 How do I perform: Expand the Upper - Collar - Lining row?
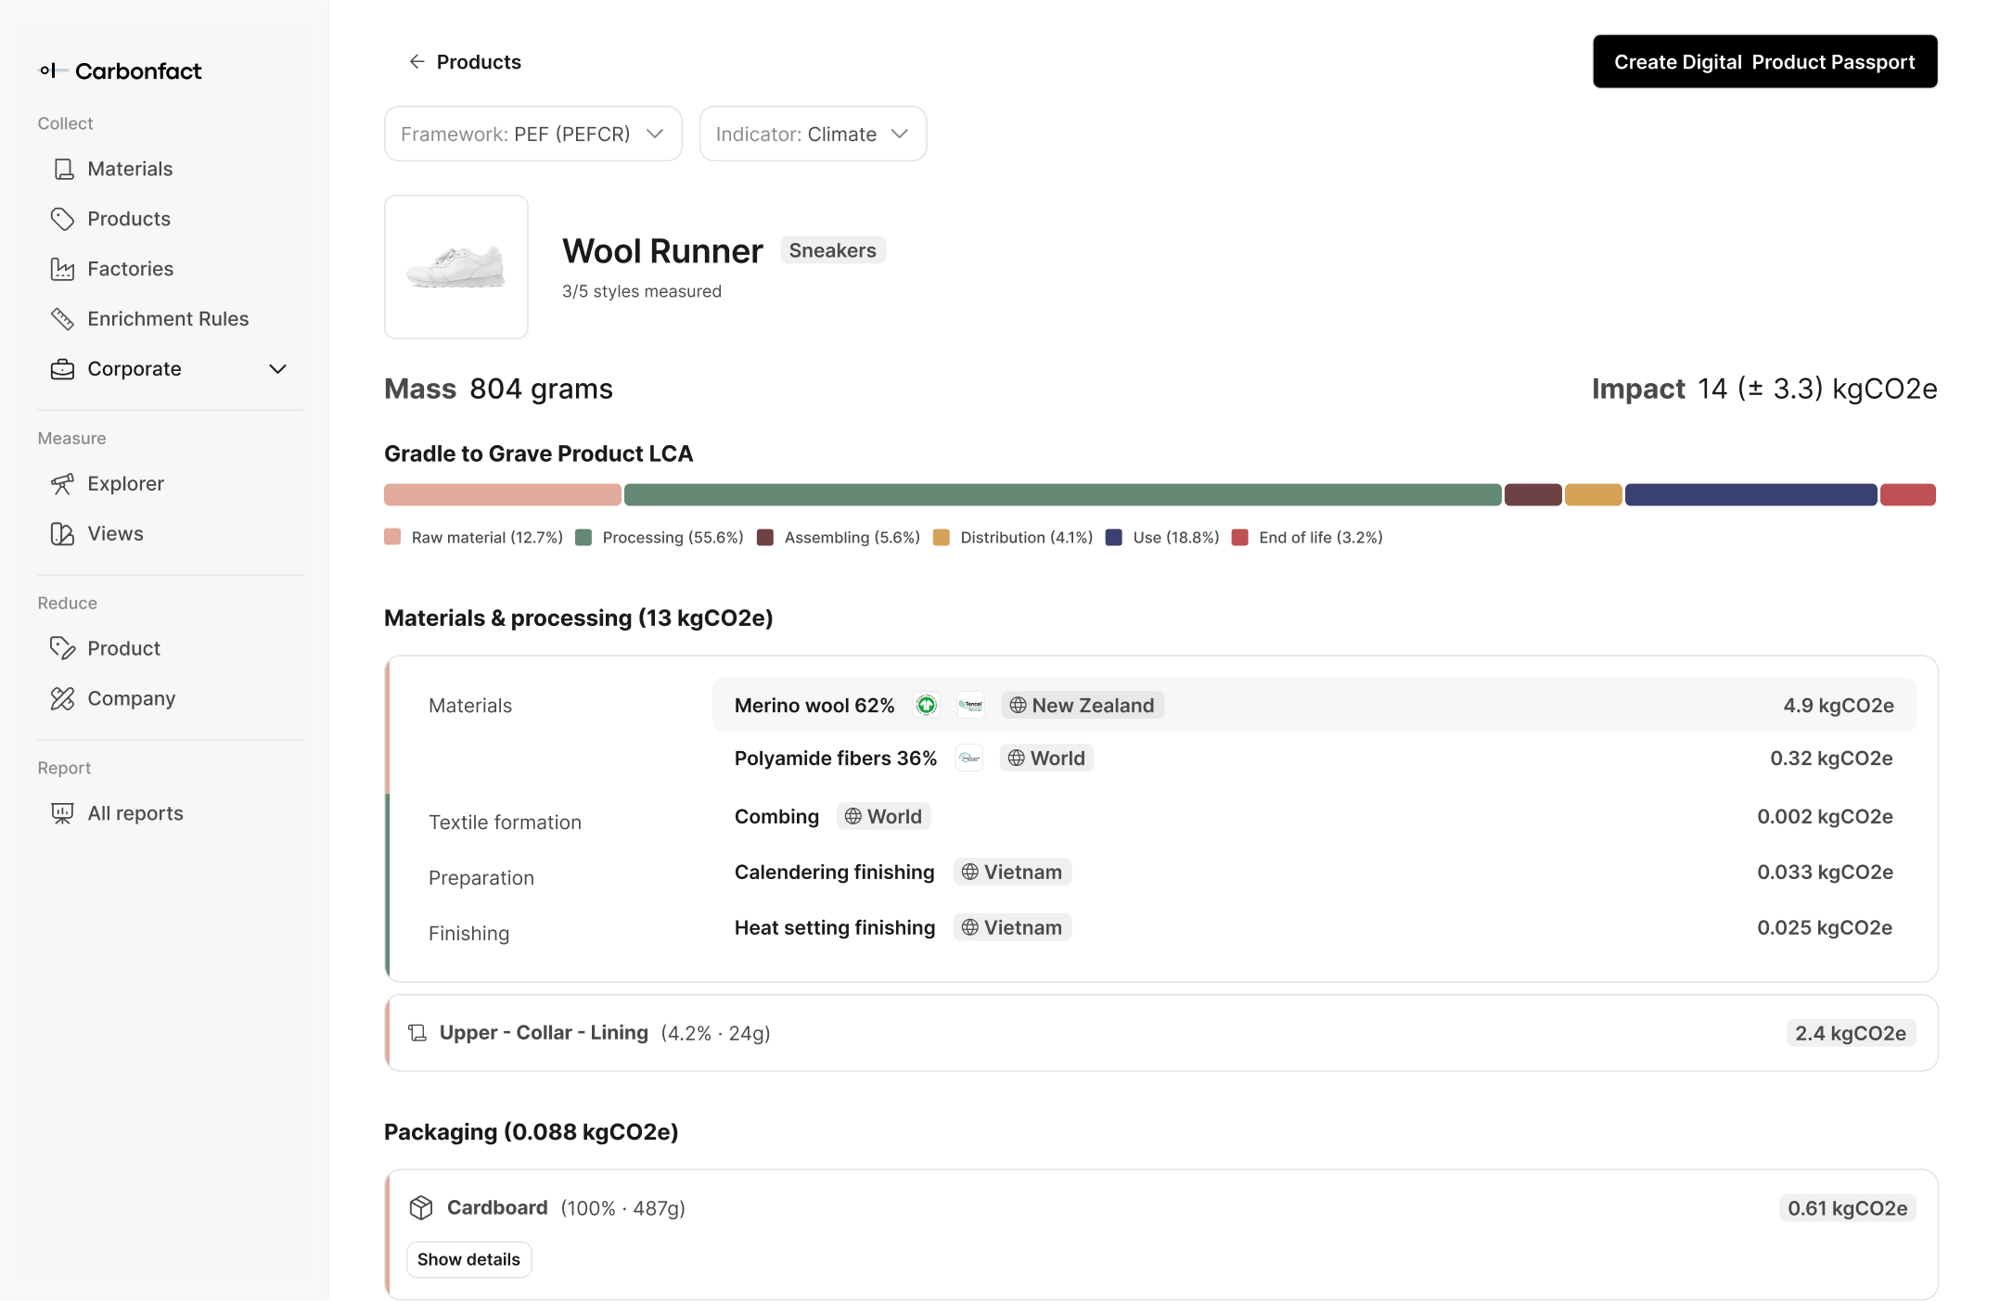[x=1161, y=1033]
